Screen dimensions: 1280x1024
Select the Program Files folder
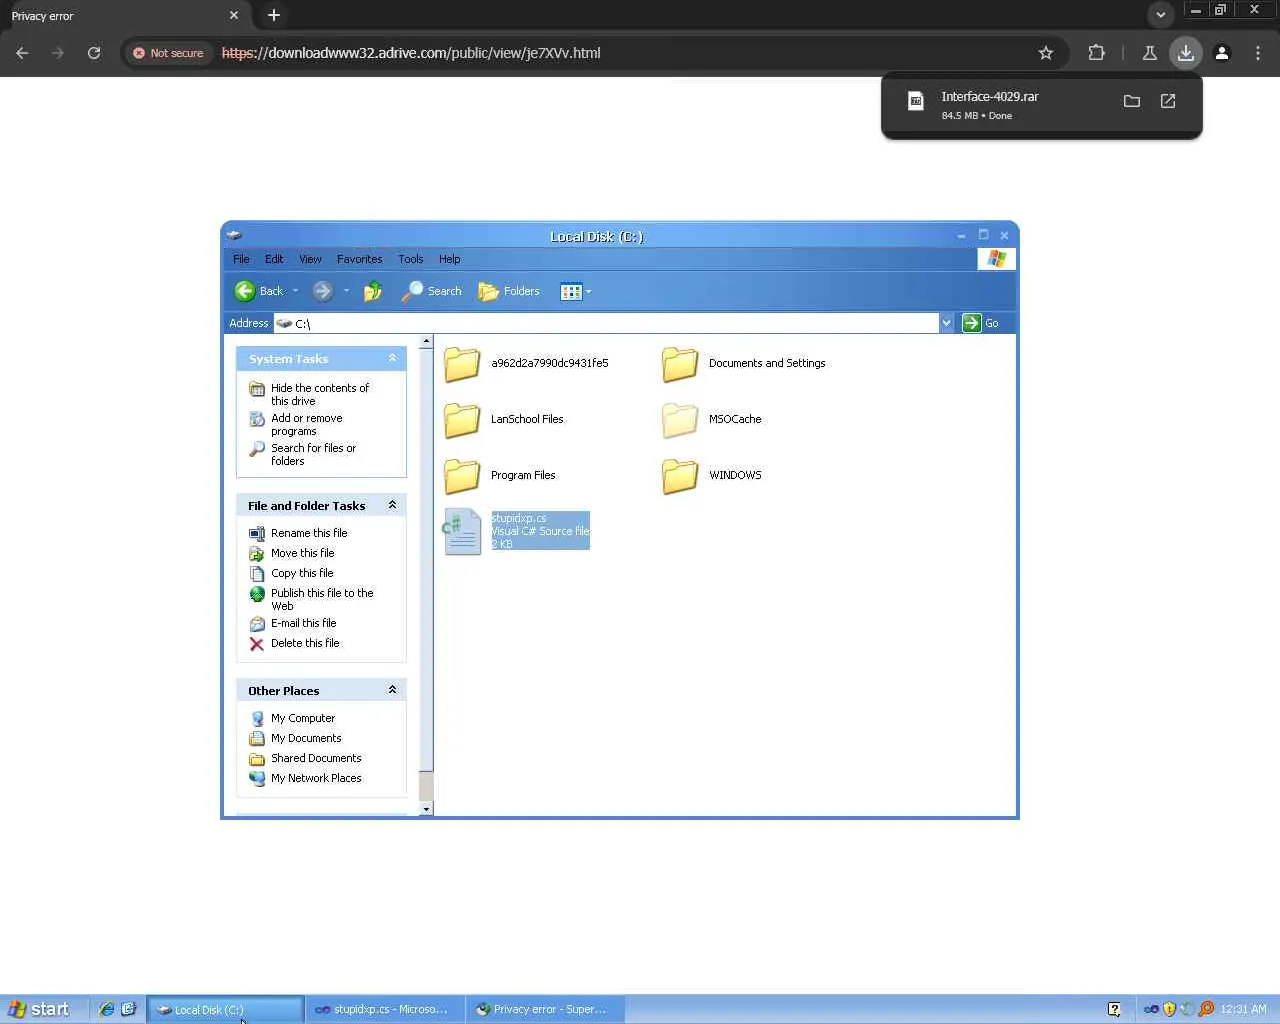(x=500, y=476)
